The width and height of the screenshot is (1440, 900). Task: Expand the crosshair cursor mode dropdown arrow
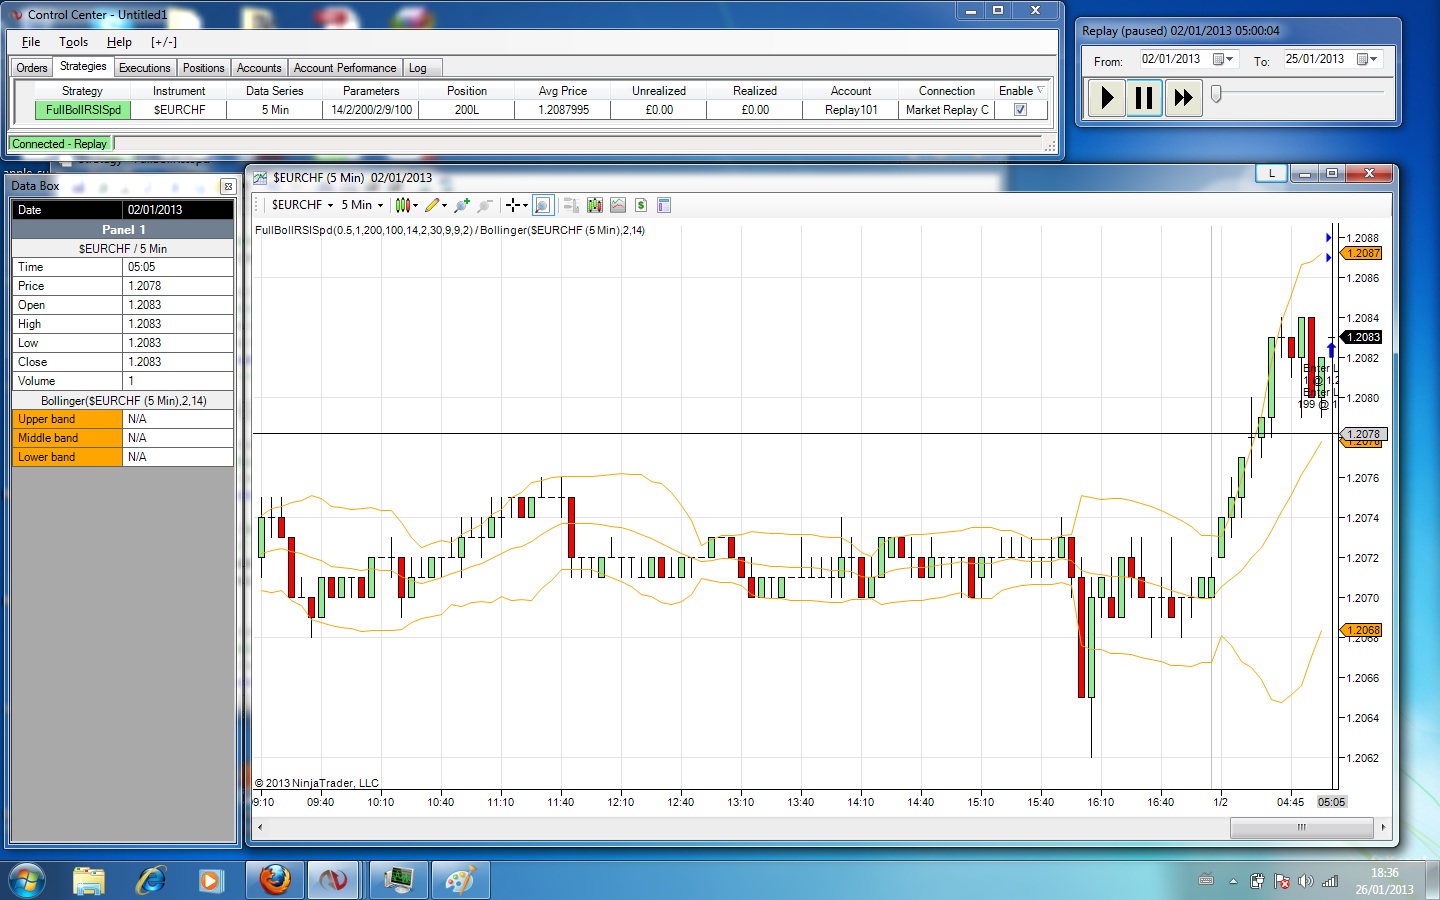pos(525,206)
